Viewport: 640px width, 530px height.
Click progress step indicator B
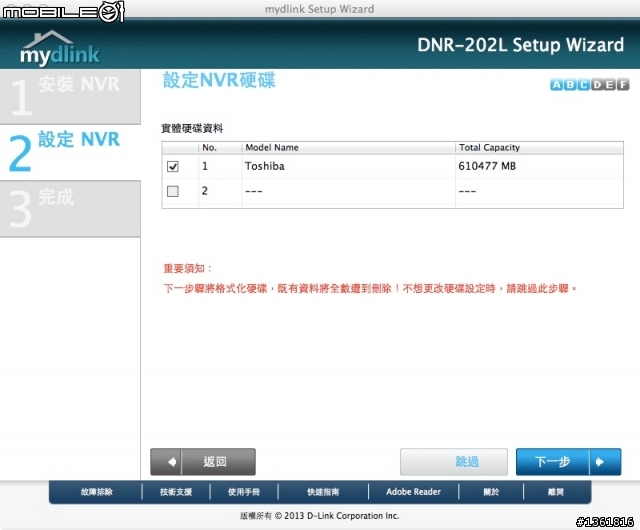pos(570,85)
